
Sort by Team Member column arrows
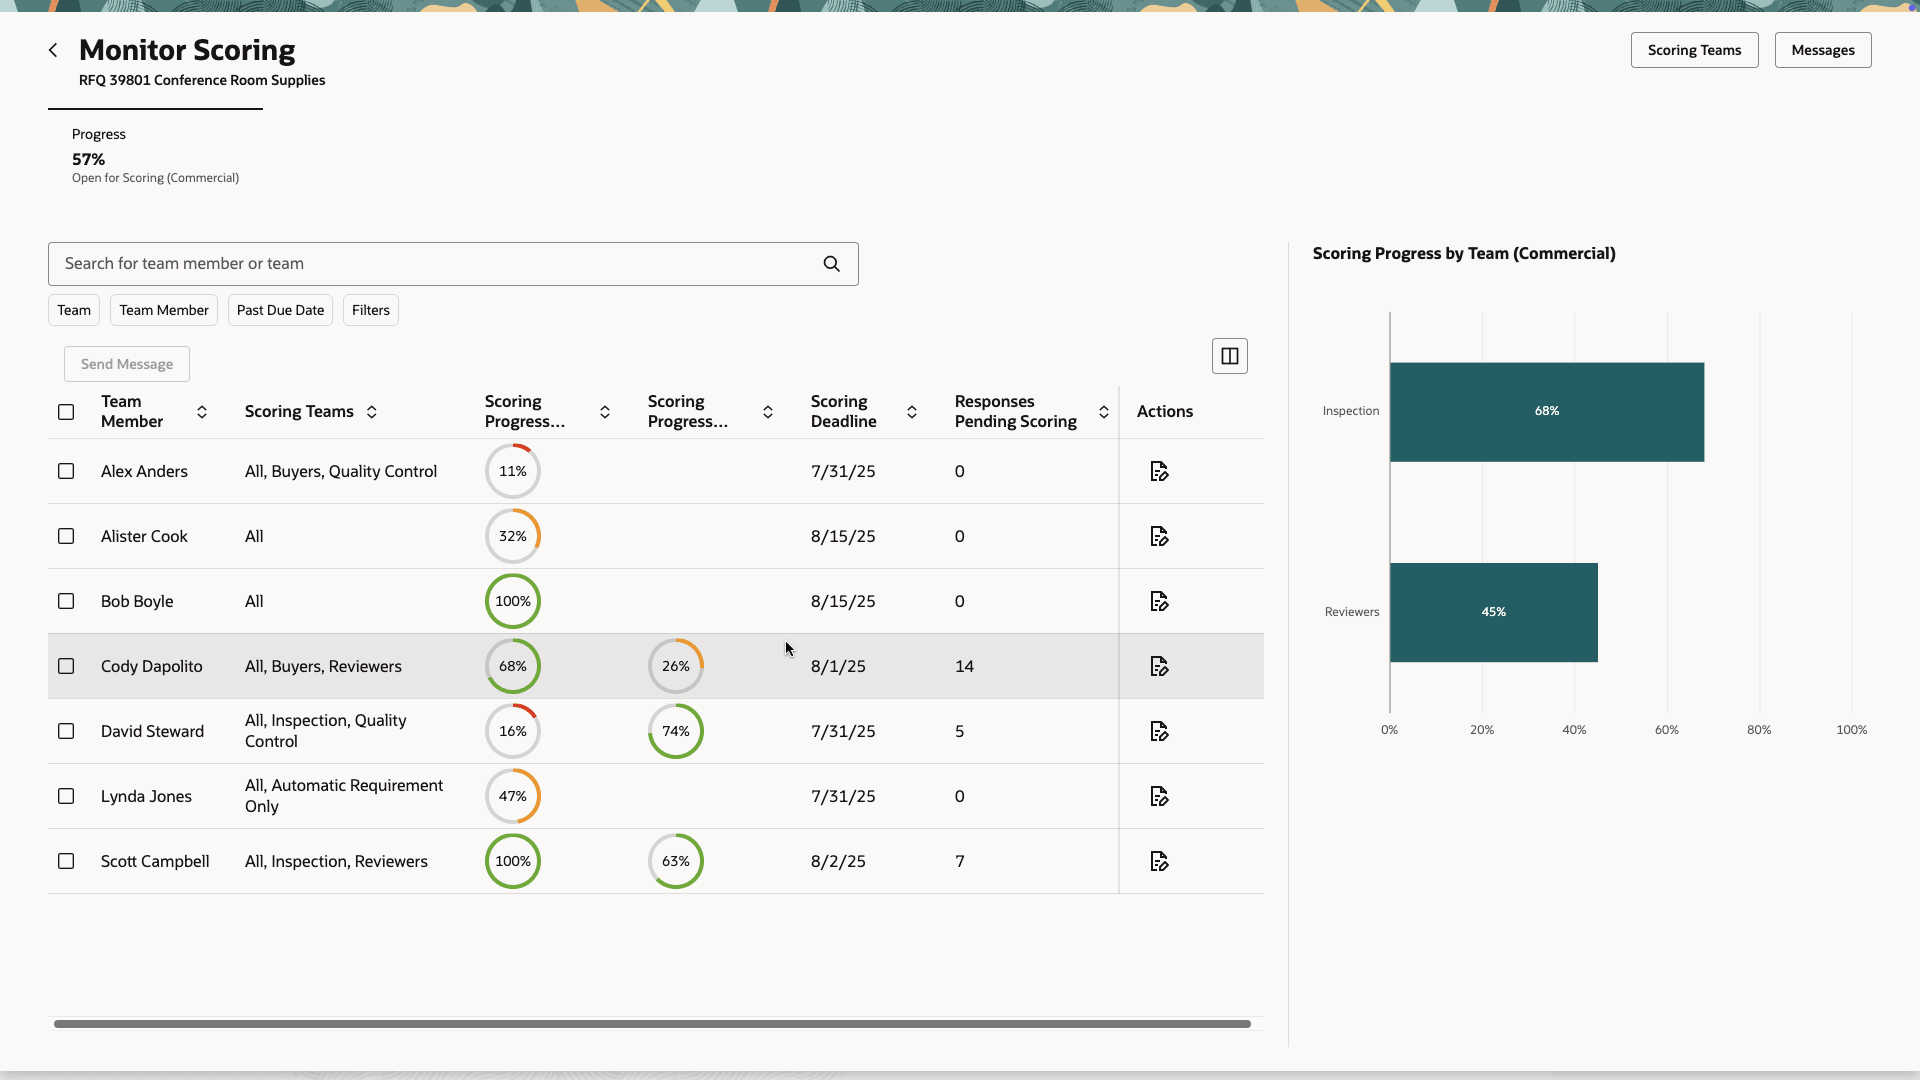(202, 412)
